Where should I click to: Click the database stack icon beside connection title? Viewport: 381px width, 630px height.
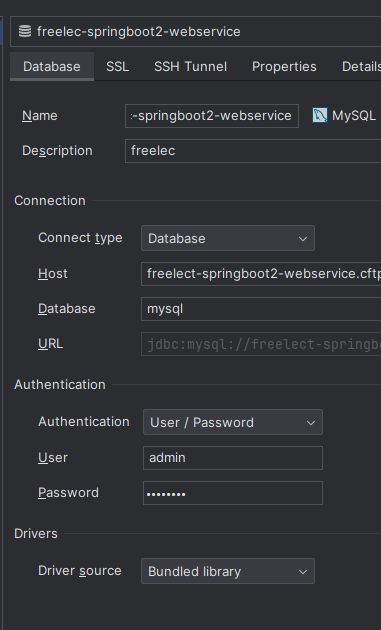25,31
